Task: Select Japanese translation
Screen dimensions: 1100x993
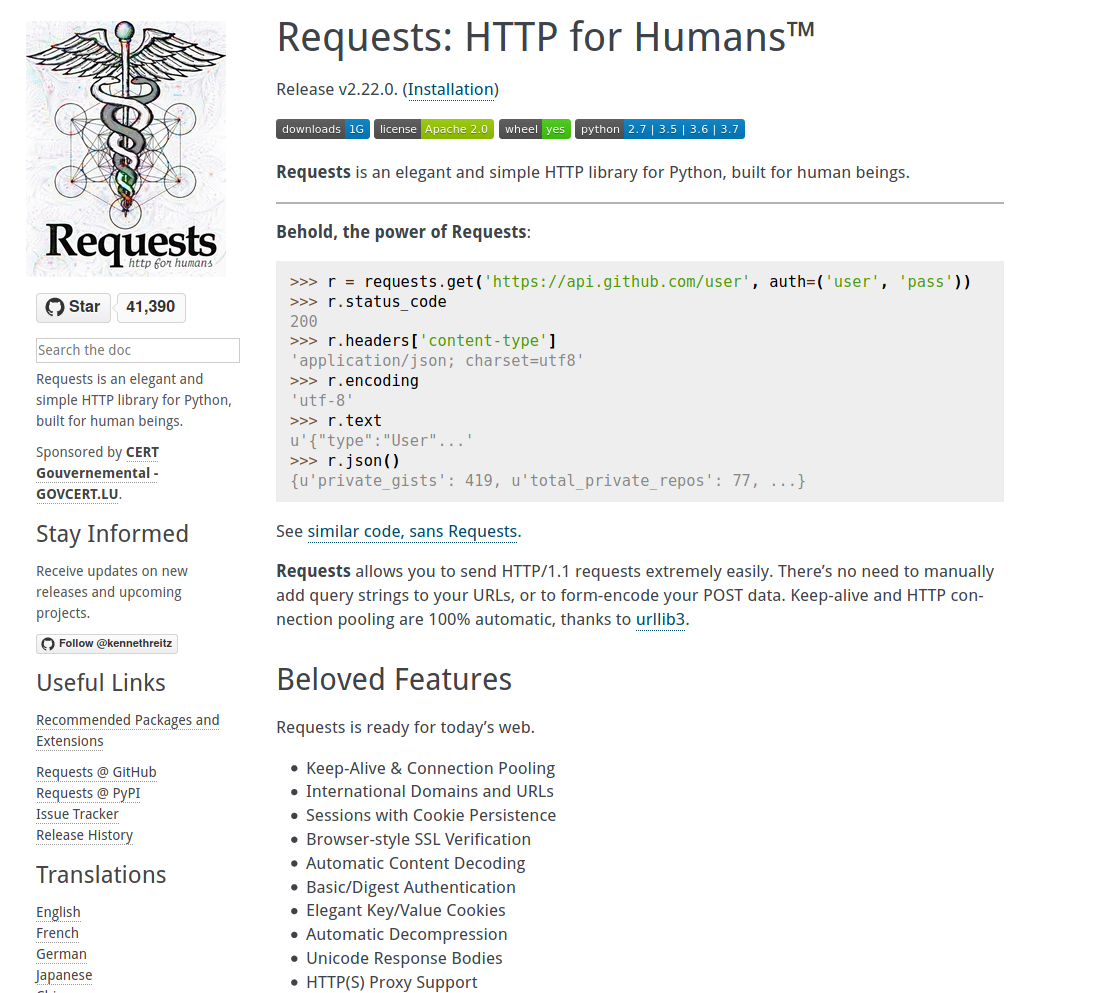Action: [64, 975]
